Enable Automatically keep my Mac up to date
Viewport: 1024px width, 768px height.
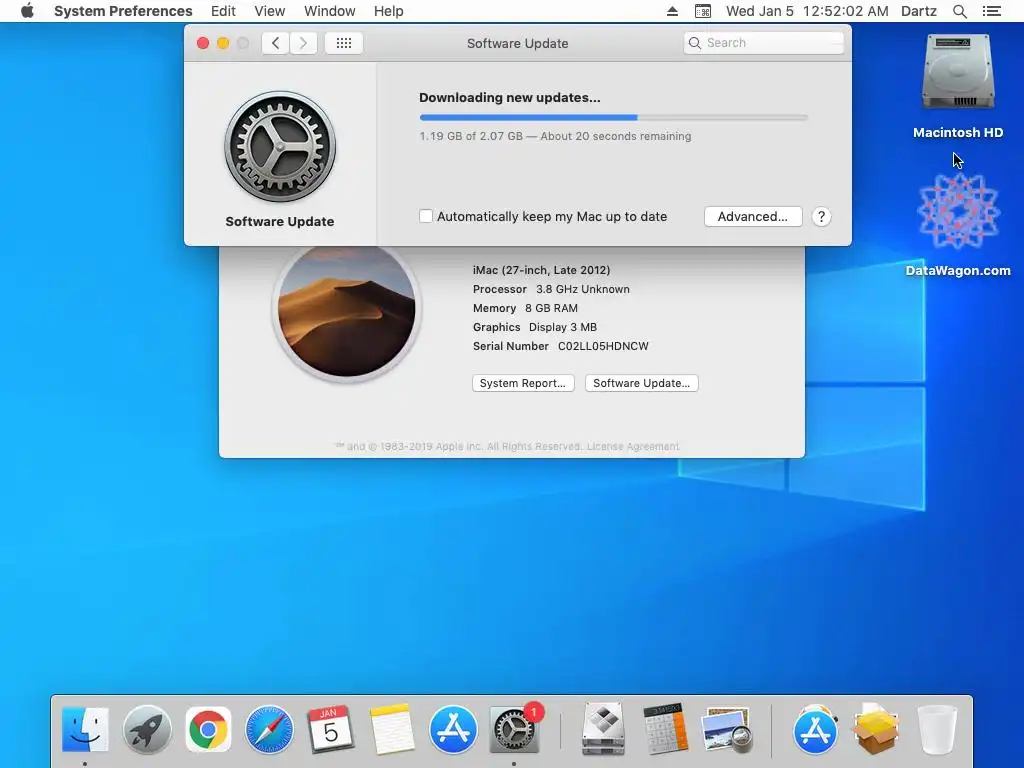pyautogui.click(x=426, y=216)
